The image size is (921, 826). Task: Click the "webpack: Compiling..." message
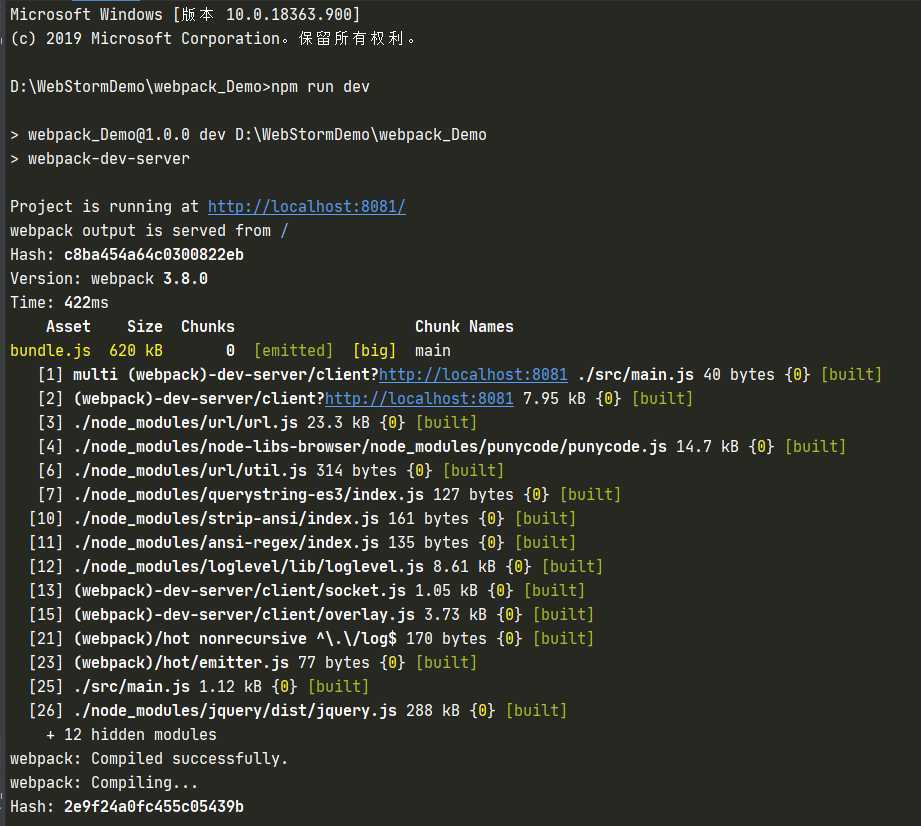pos(104,783)
